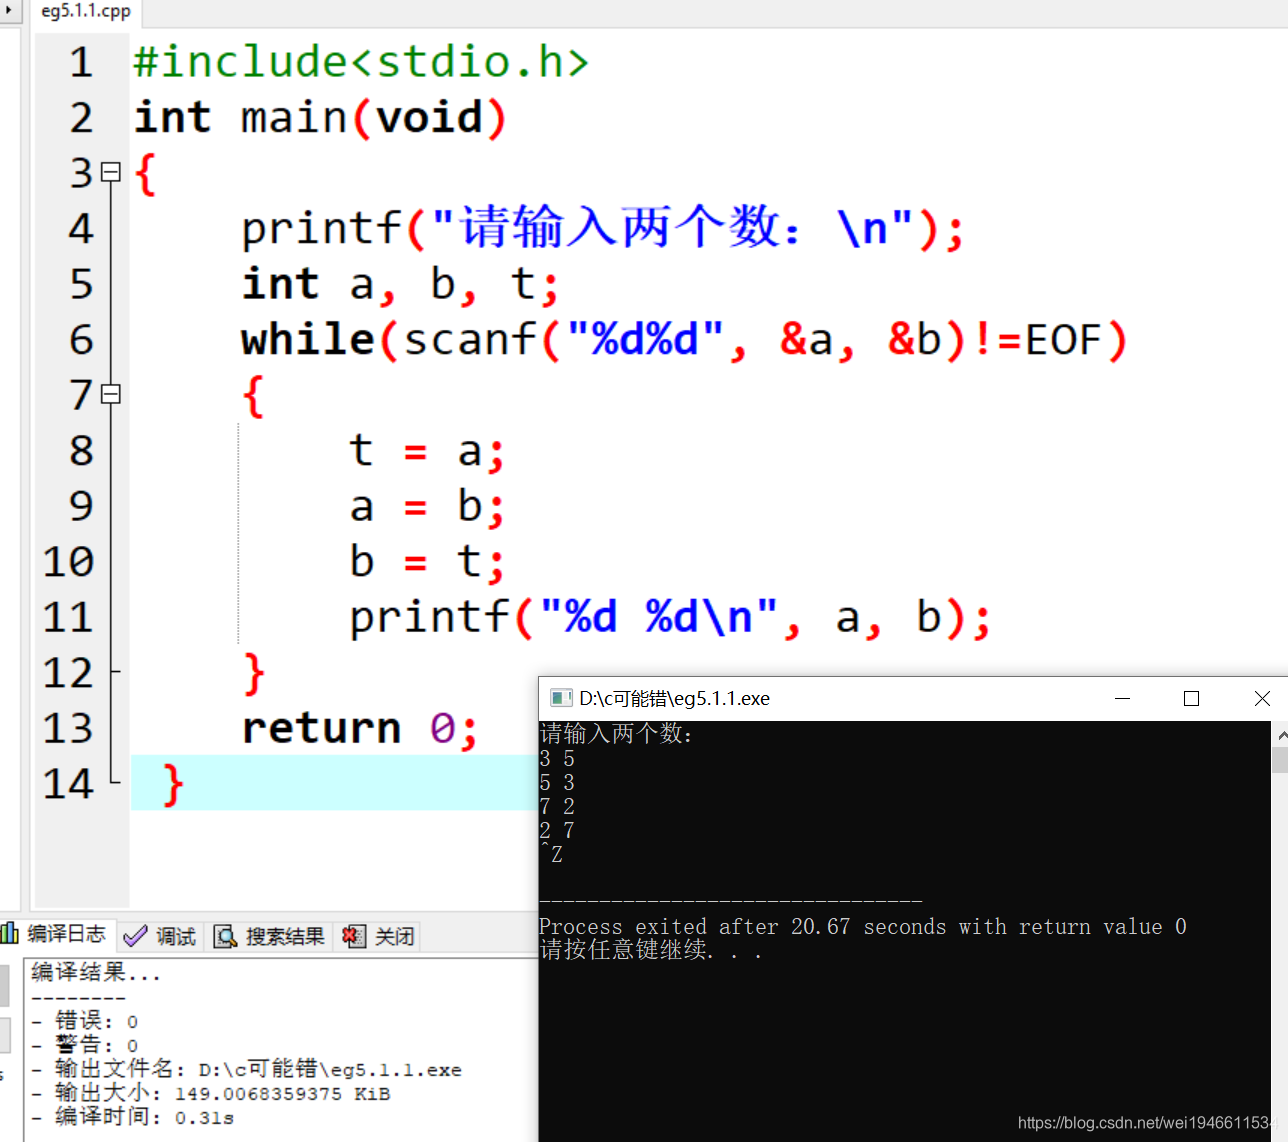Click the console input line '3 5'
Image resolution: width=1288 pixels, height=1142 pixels.
[557, 759]
